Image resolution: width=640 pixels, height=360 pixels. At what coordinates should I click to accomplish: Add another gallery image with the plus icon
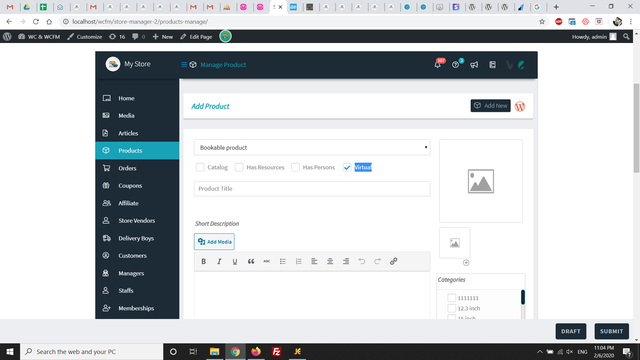tap(466, 262)
